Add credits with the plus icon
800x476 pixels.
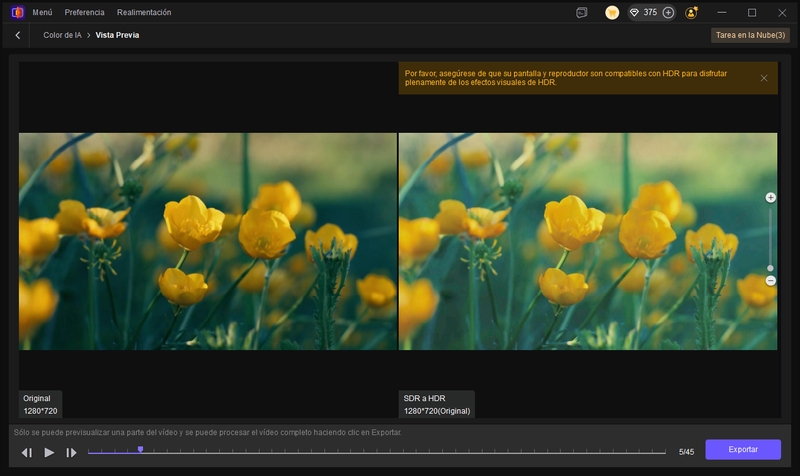(x=668, y=13)
